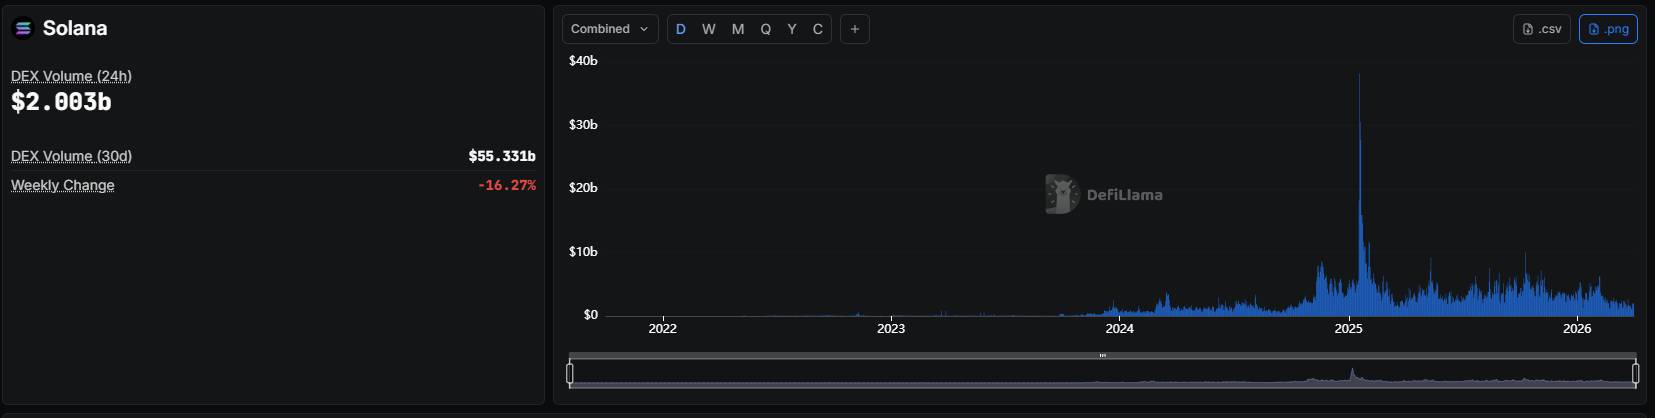Select the Quarterly (Q) interval

click(765, 29)
